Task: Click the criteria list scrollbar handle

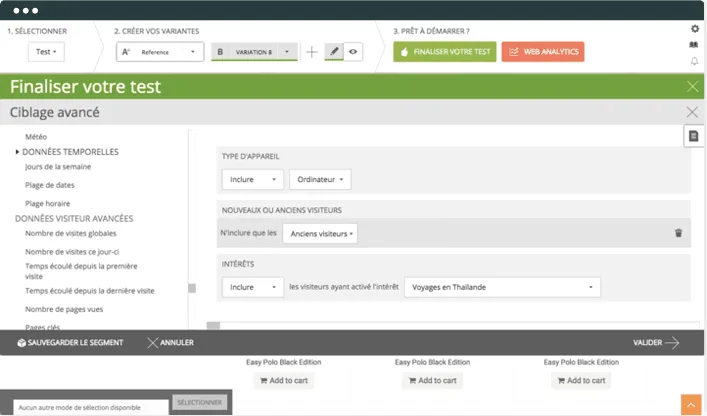Action: pos(192,288)
